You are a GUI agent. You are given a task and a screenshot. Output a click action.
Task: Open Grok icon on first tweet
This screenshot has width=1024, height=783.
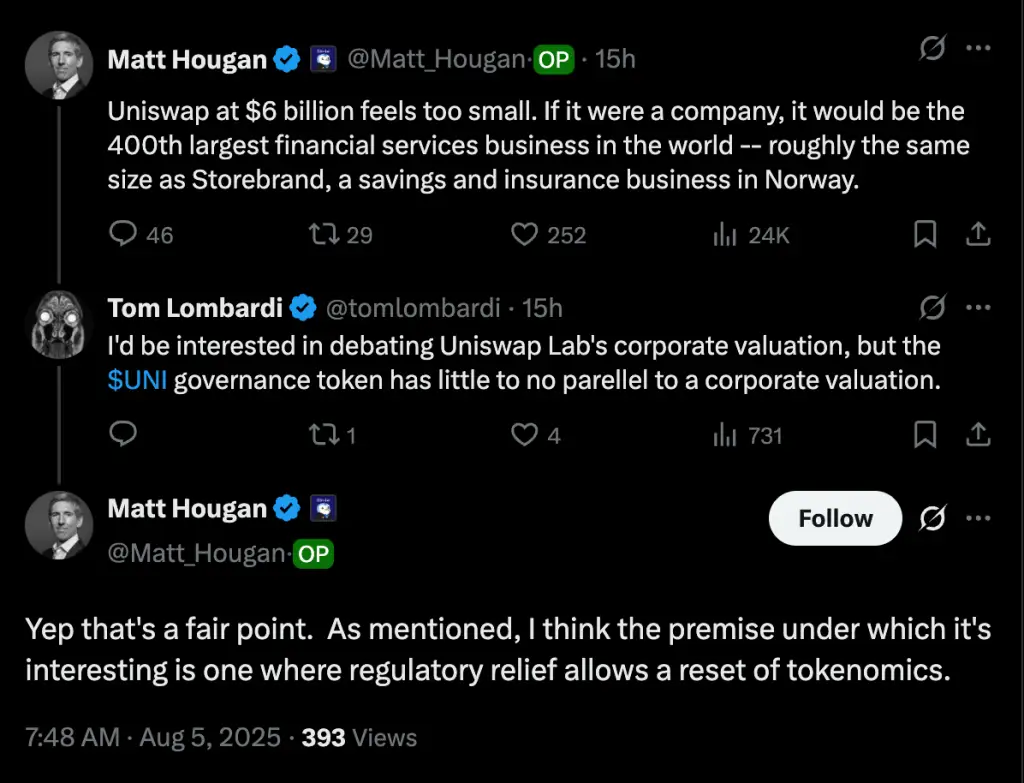tap(932, 49)
